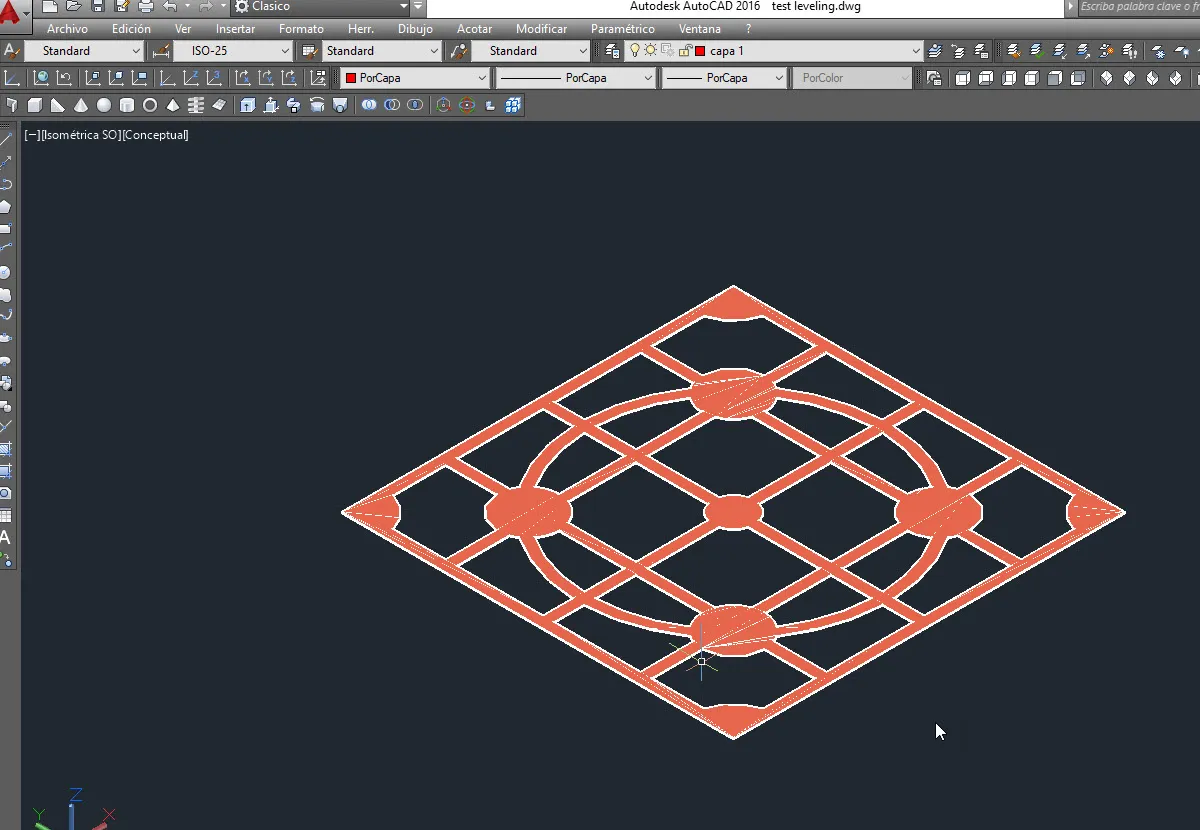The width and height of the screenshot is (1200, 830).
Task: Click the Print (plot) icon
Action: pyautogui.click(x=146, y=7)
